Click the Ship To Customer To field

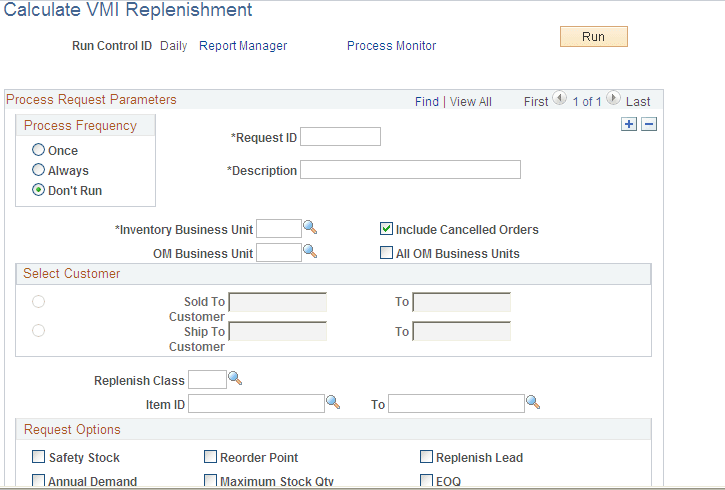pos(462,331)
